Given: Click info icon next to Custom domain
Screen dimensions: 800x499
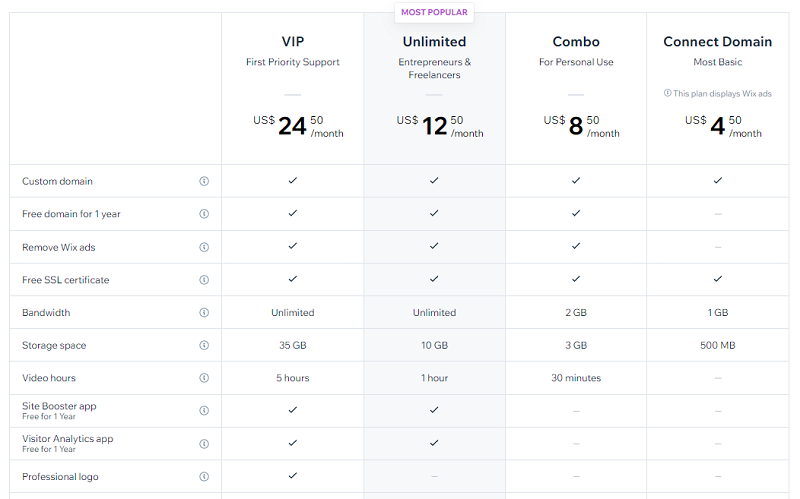Looking at the screenshot, I should pyautogui.click(x=204, y=181).
